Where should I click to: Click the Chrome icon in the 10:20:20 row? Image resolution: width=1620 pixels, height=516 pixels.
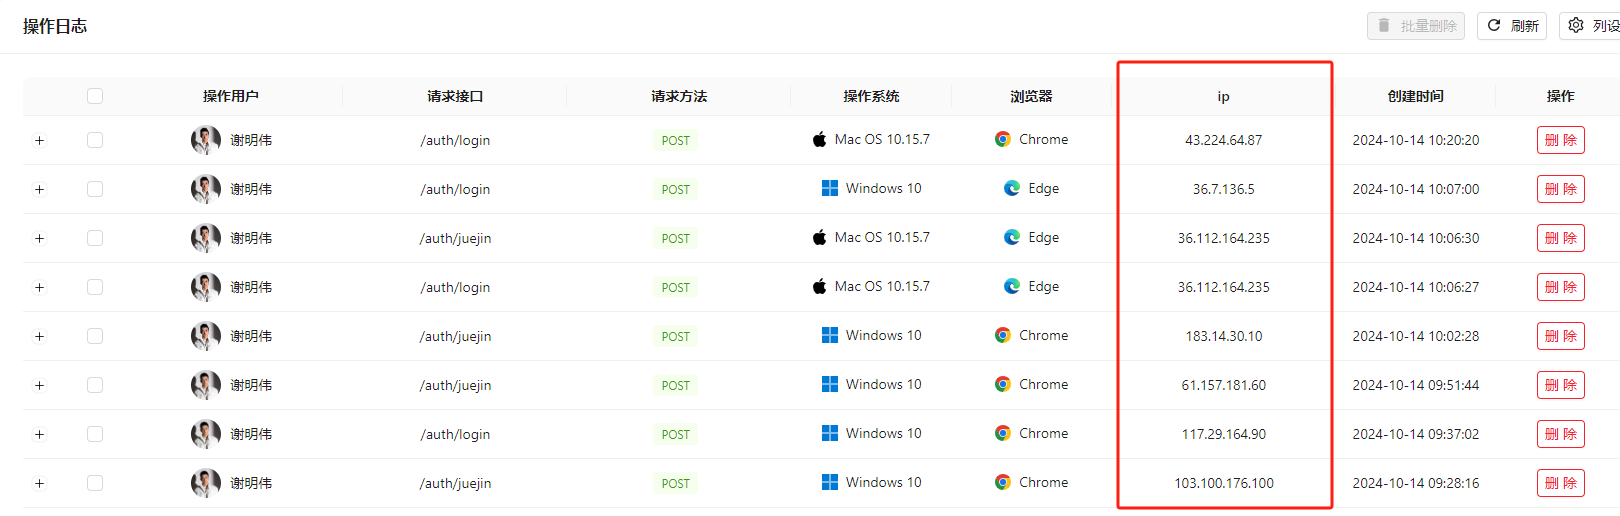coord(1003,139)
